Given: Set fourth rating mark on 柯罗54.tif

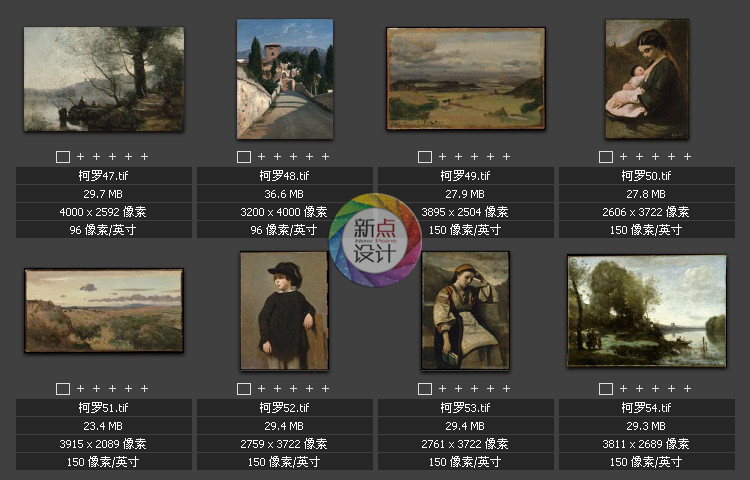Looking at the screenshot, I should coord(672,388).
